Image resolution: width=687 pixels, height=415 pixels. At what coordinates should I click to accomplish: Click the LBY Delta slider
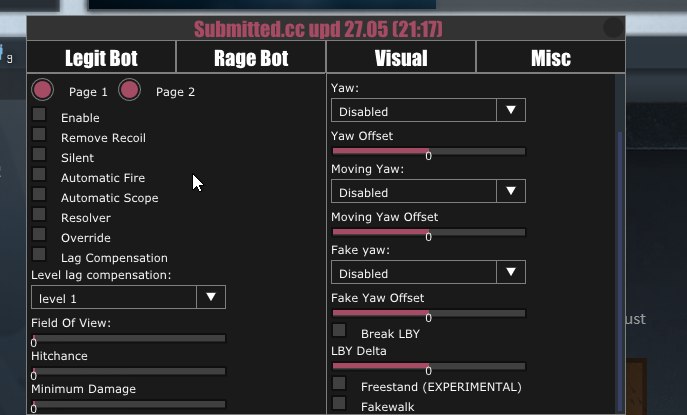(x=429, y=366)
